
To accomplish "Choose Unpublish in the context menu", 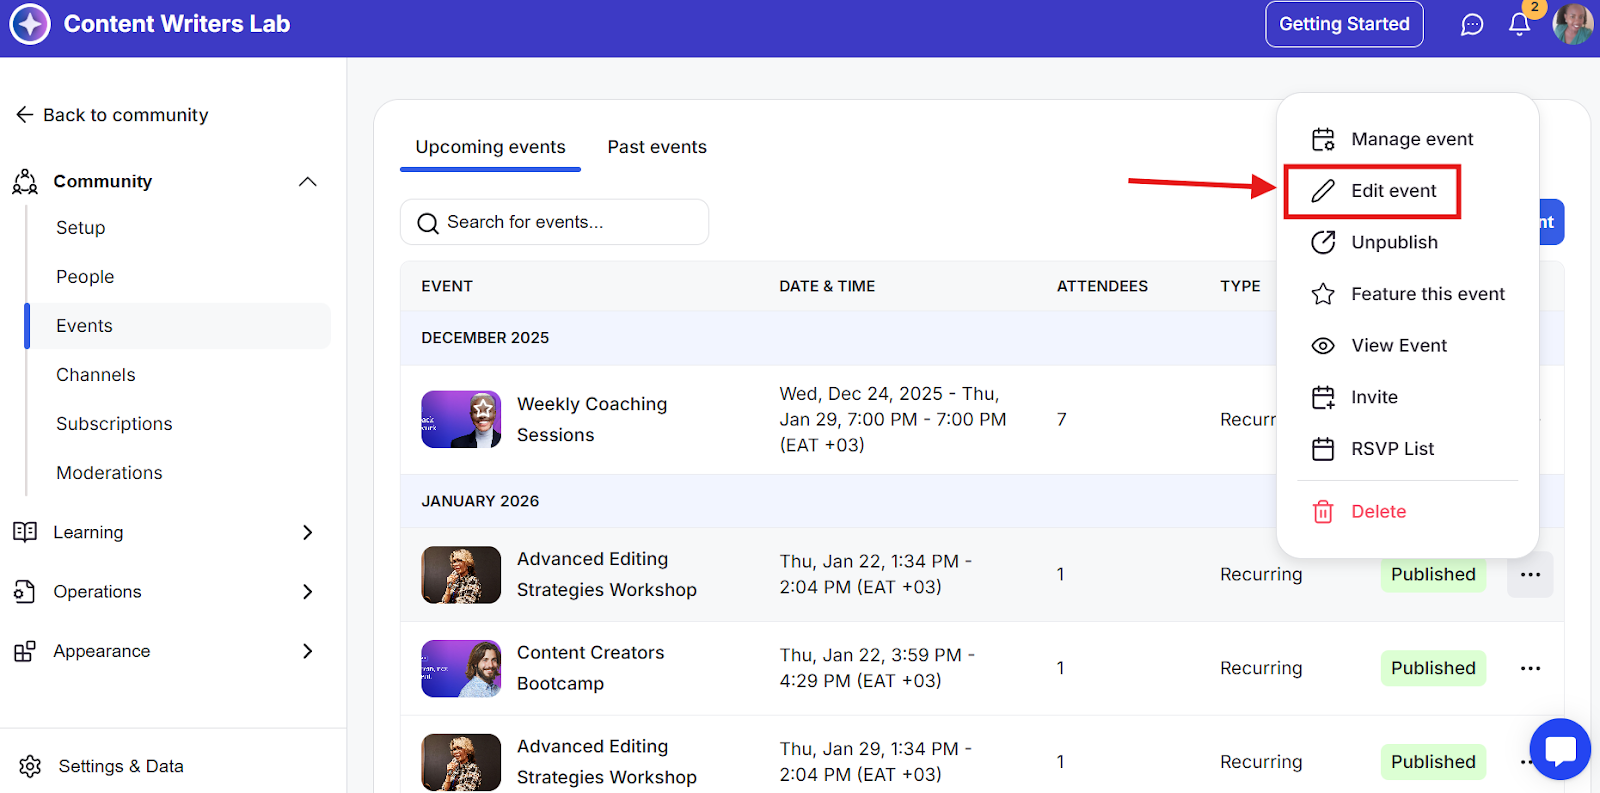I will pos(1394,243).
